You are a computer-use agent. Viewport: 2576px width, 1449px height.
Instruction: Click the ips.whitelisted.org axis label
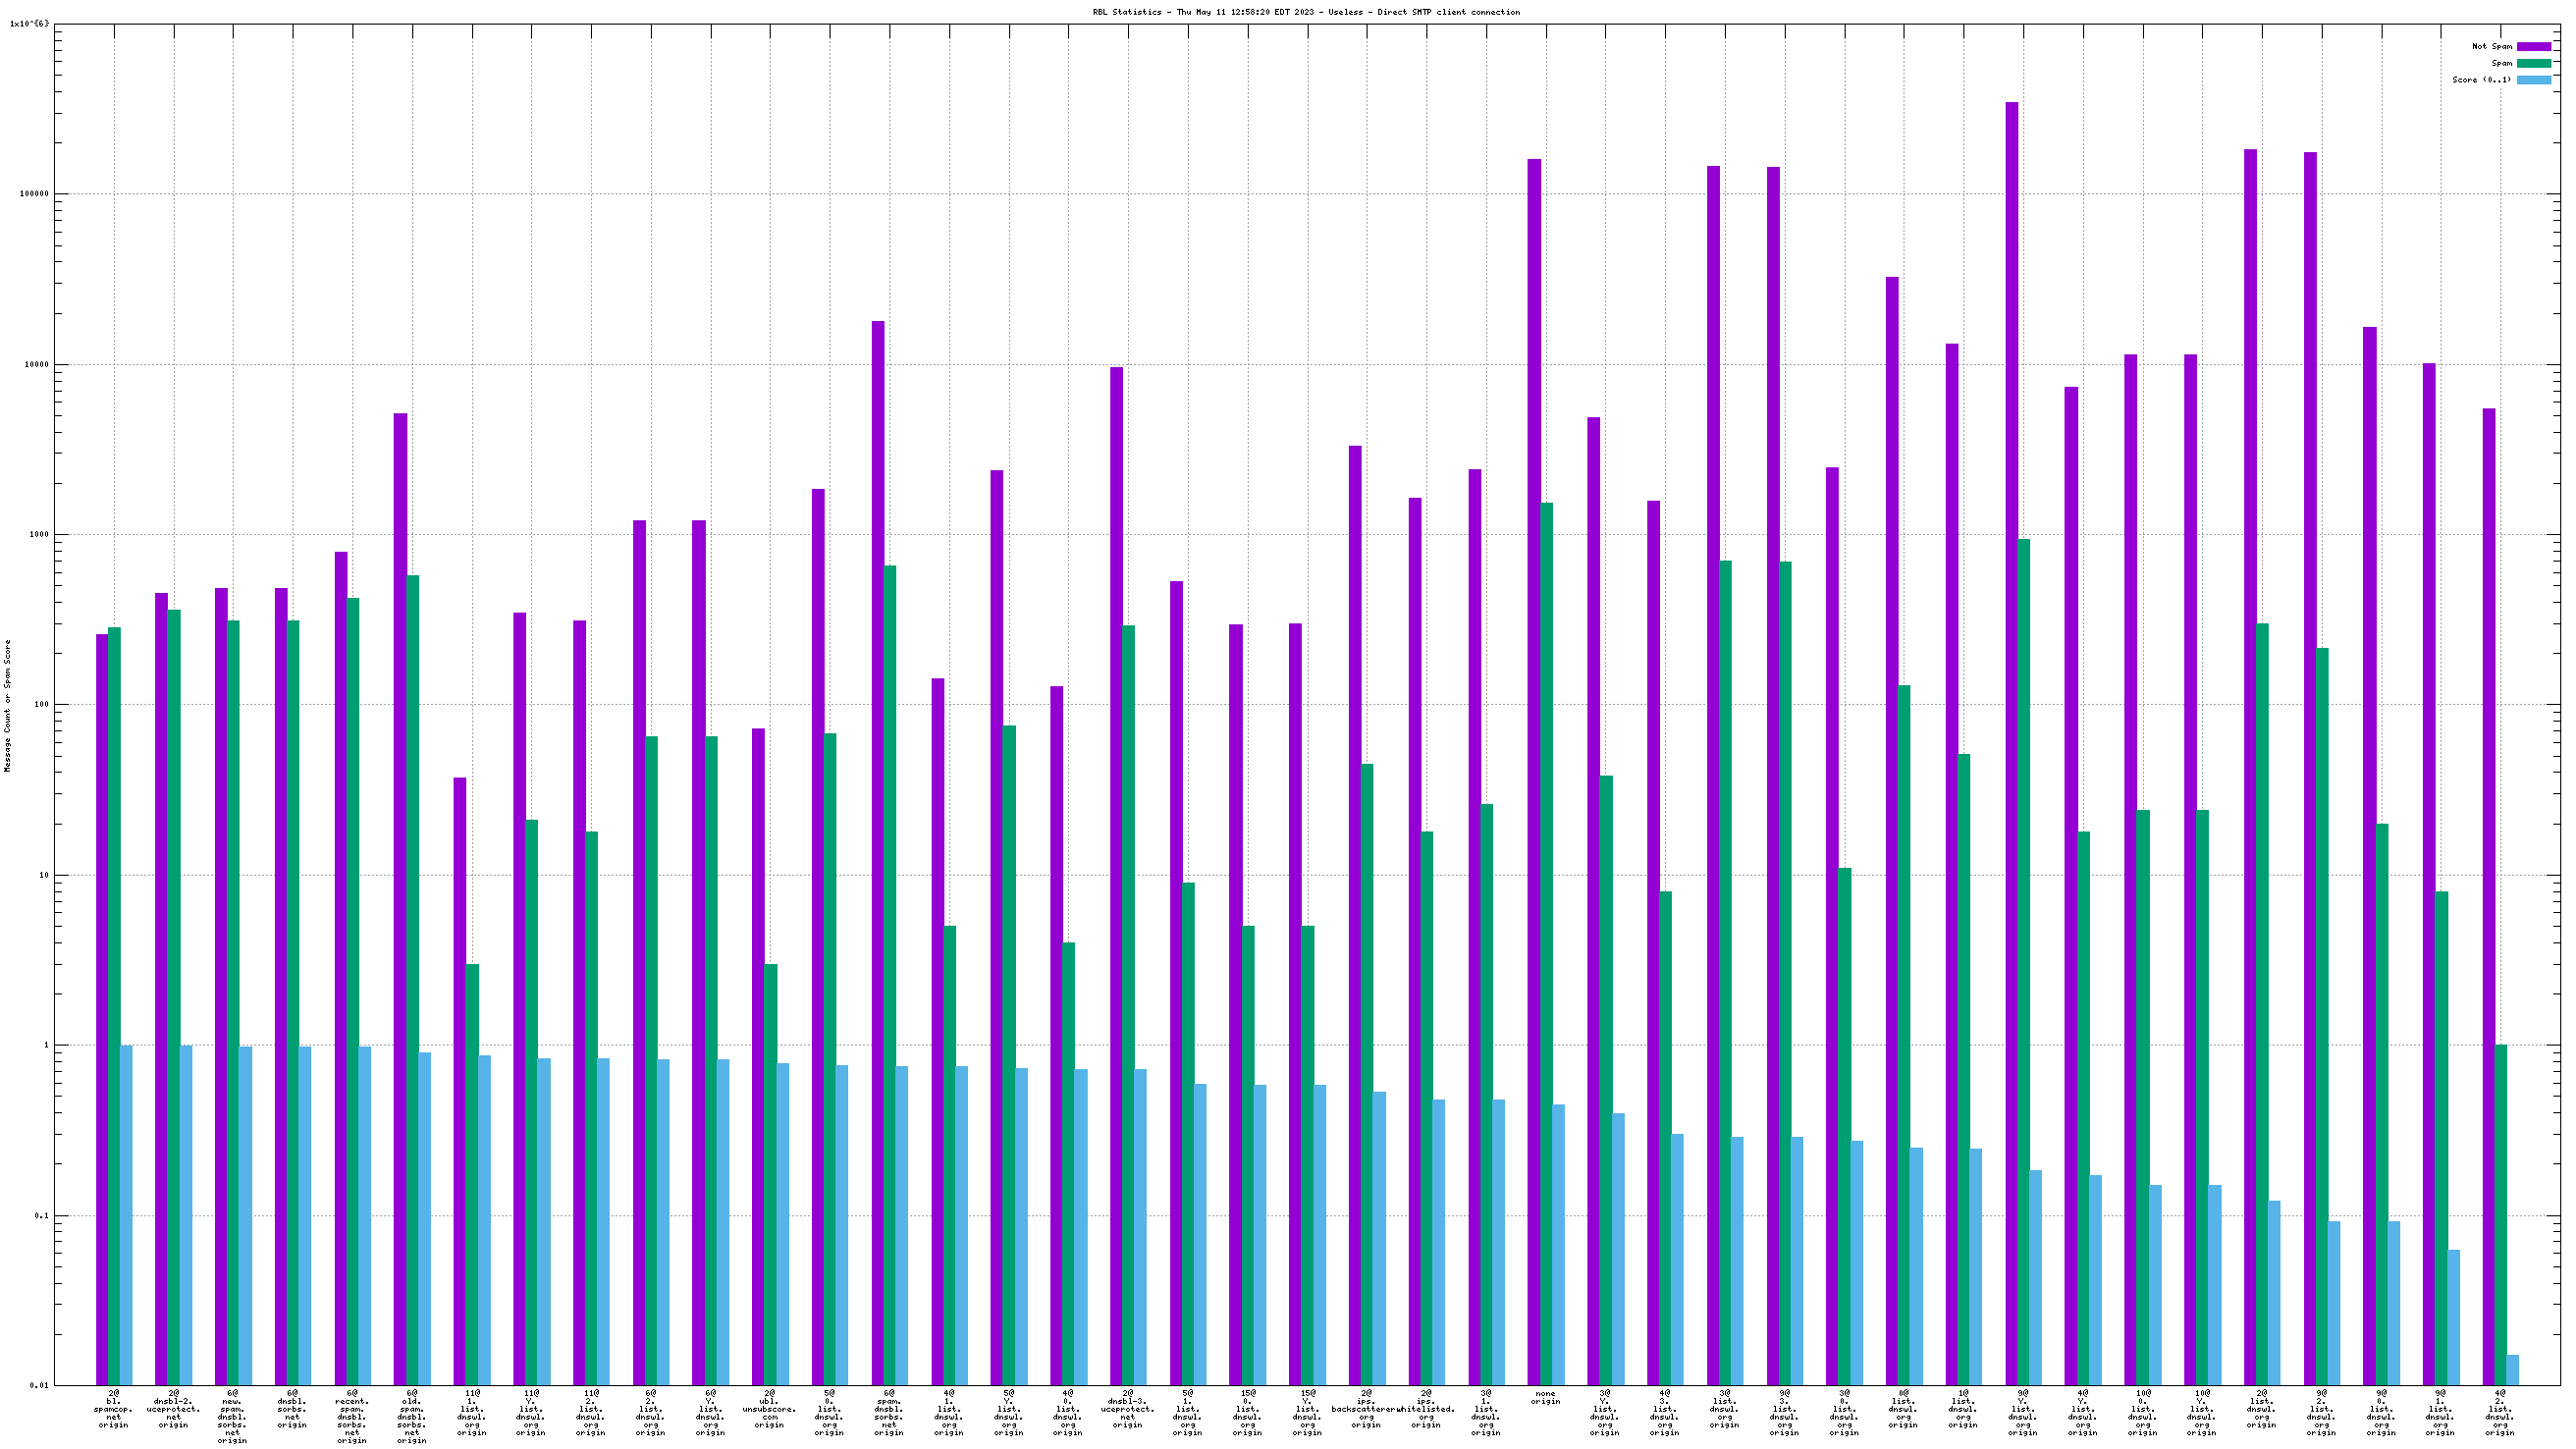point(1426,1409)
